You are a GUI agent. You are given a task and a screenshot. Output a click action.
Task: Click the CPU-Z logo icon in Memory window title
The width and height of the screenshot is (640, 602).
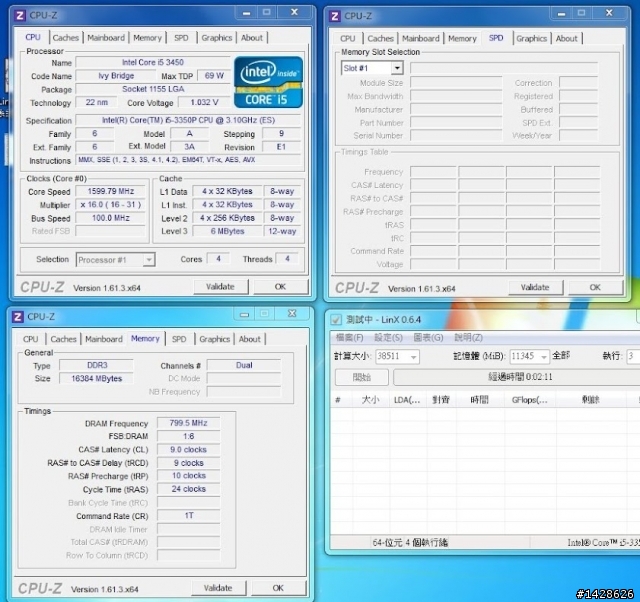(x=18, y=317)
